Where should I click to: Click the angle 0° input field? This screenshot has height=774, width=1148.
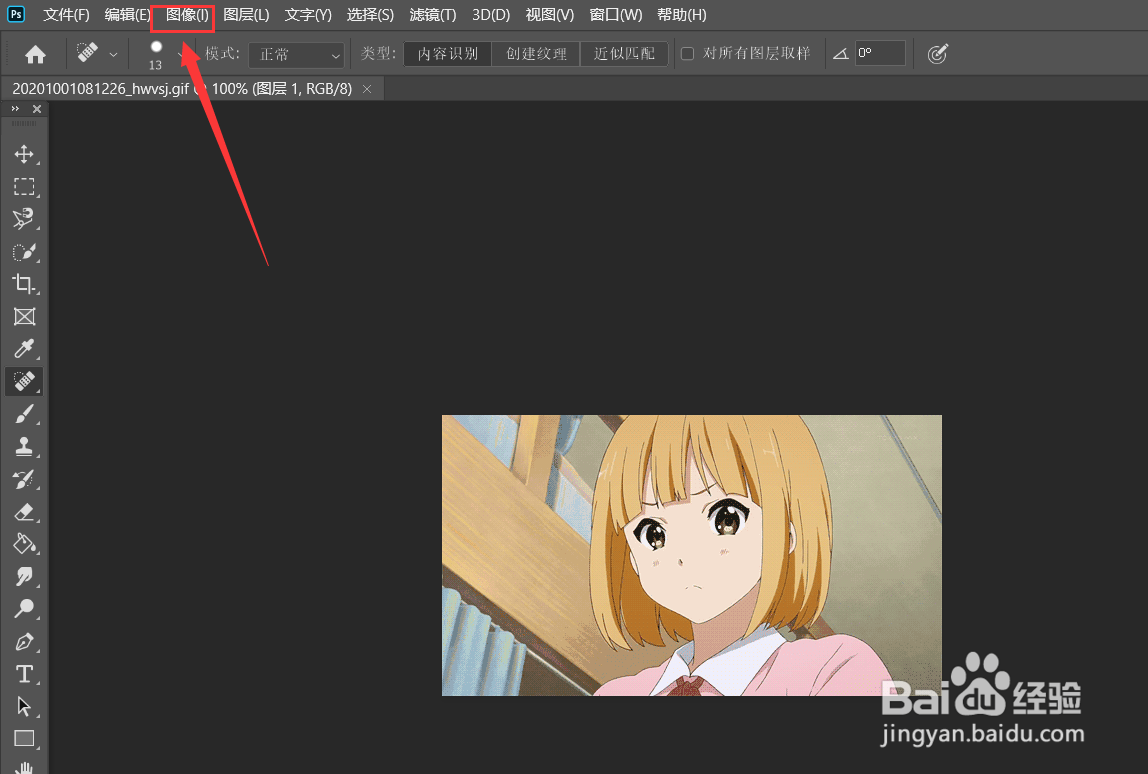[880, 53]
